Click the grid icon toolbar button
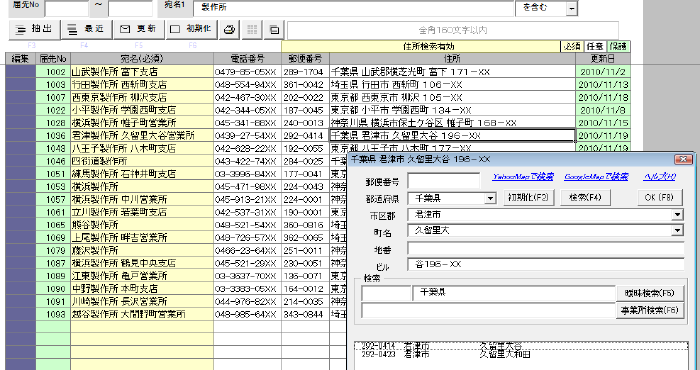Viewport: 700px width, 370px height. point(252,30)
